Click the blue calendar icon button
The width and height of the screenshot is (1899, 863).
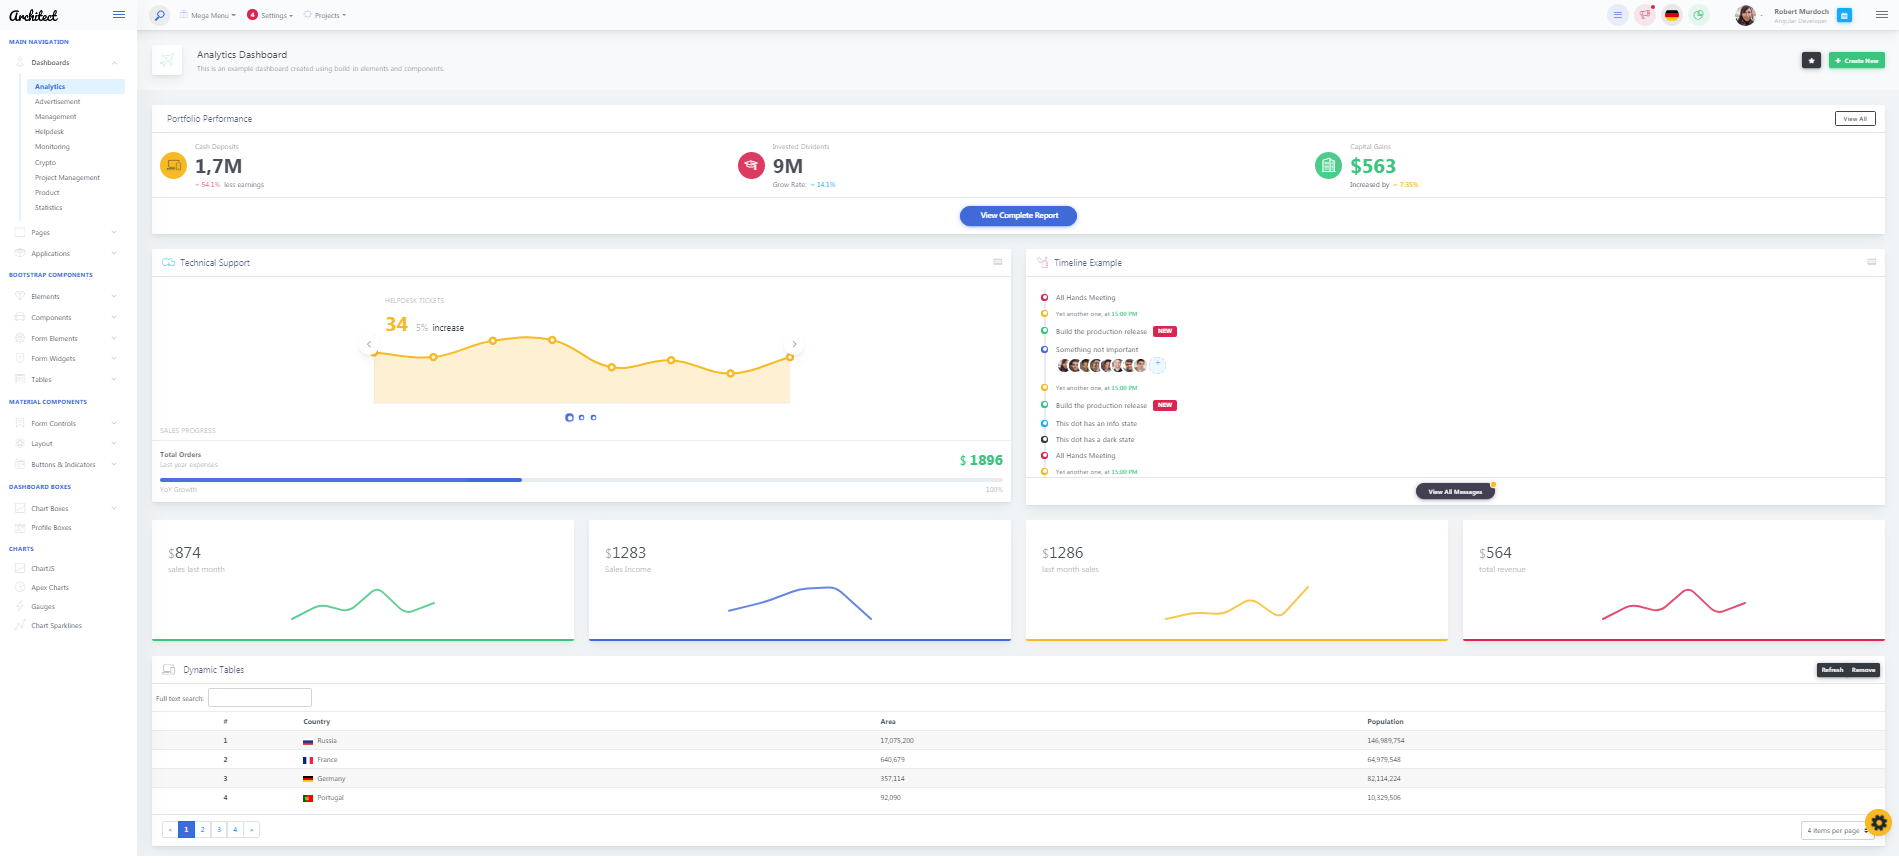click(1845, 15)
